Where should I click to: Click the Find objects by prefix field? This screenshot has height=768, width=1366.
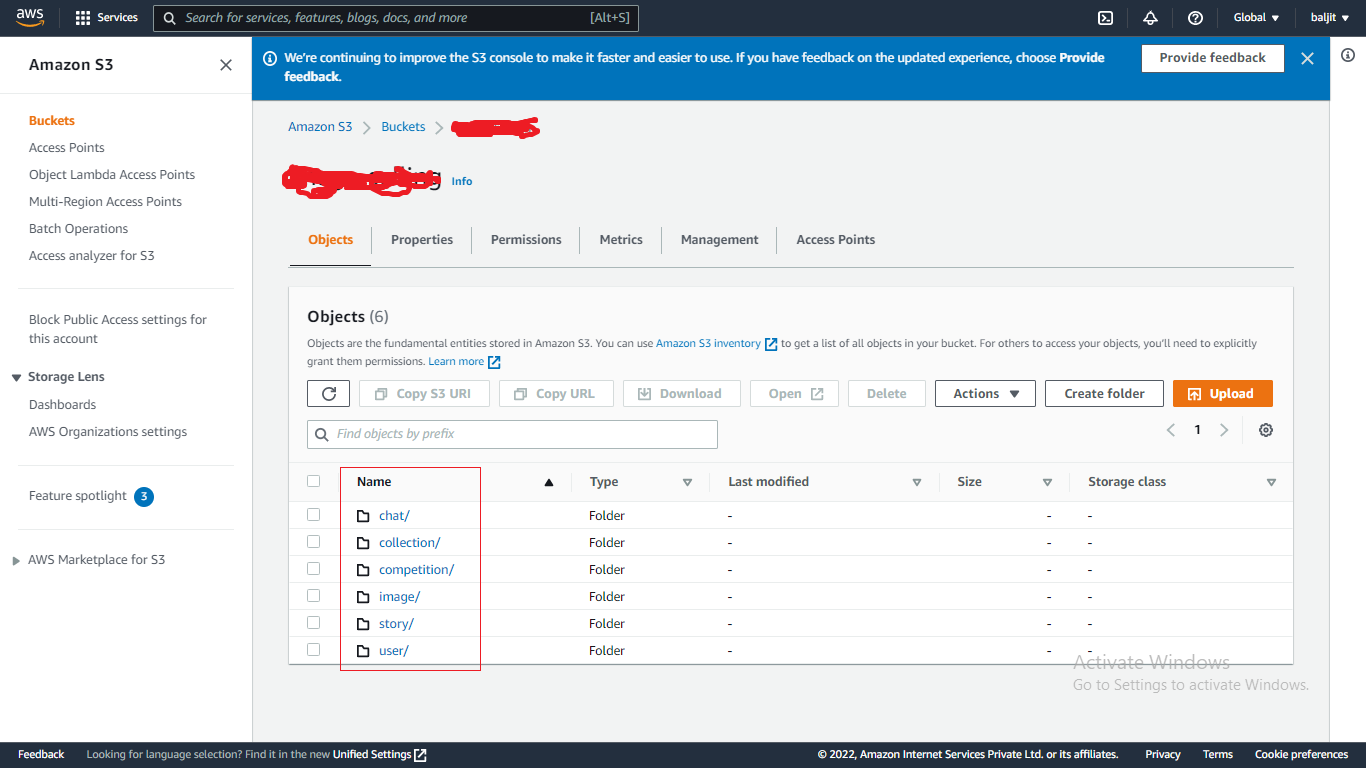pos(512,434)
